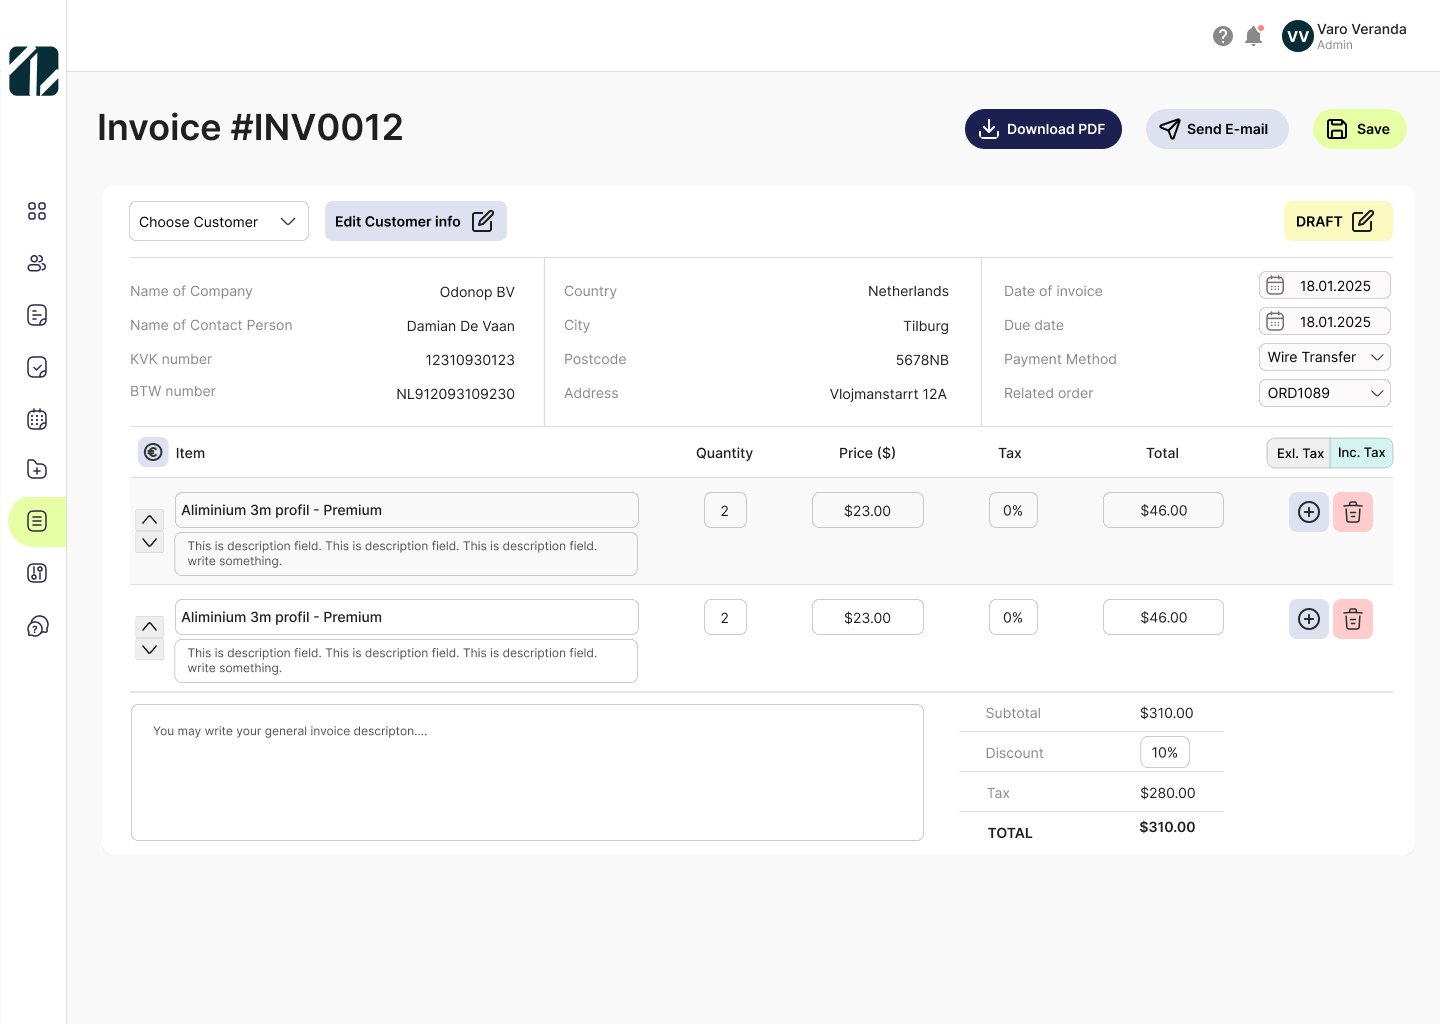Open the support headset icon in sidebar
1440x1024 pixels.
point(37,626)
